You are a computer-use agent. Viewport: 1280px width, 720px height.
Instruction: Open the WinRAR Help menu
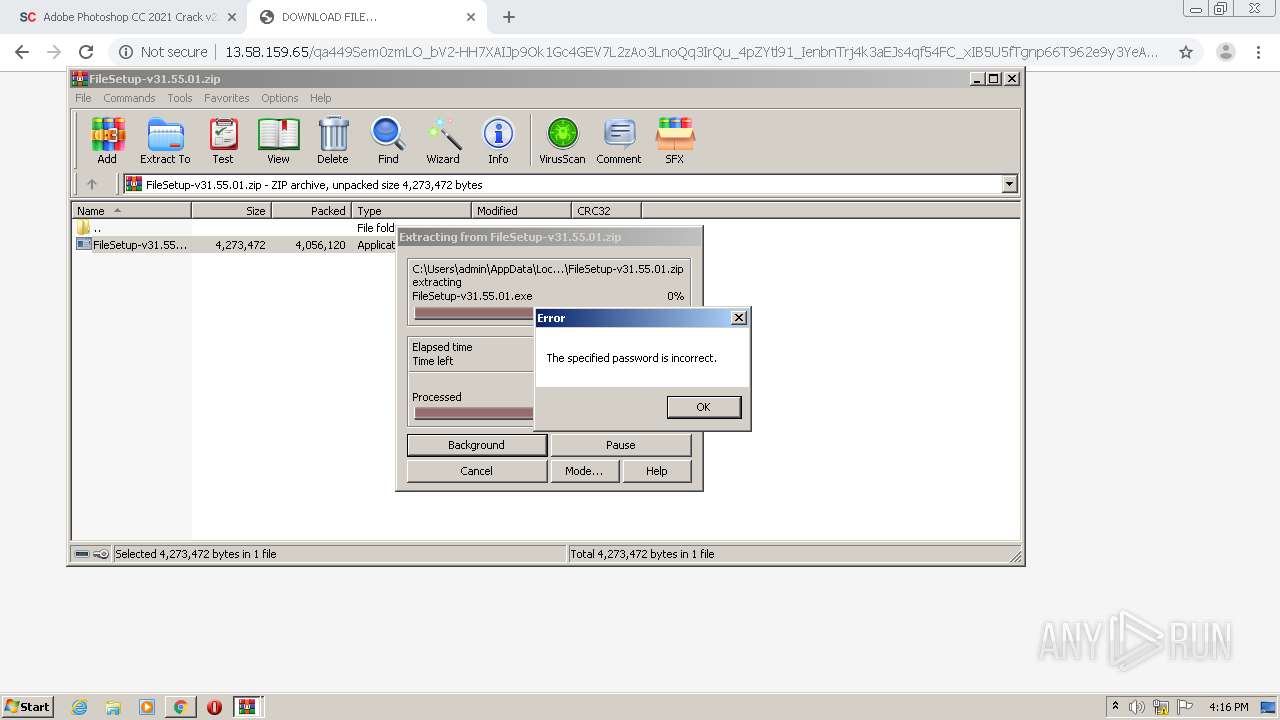[320, 98]
